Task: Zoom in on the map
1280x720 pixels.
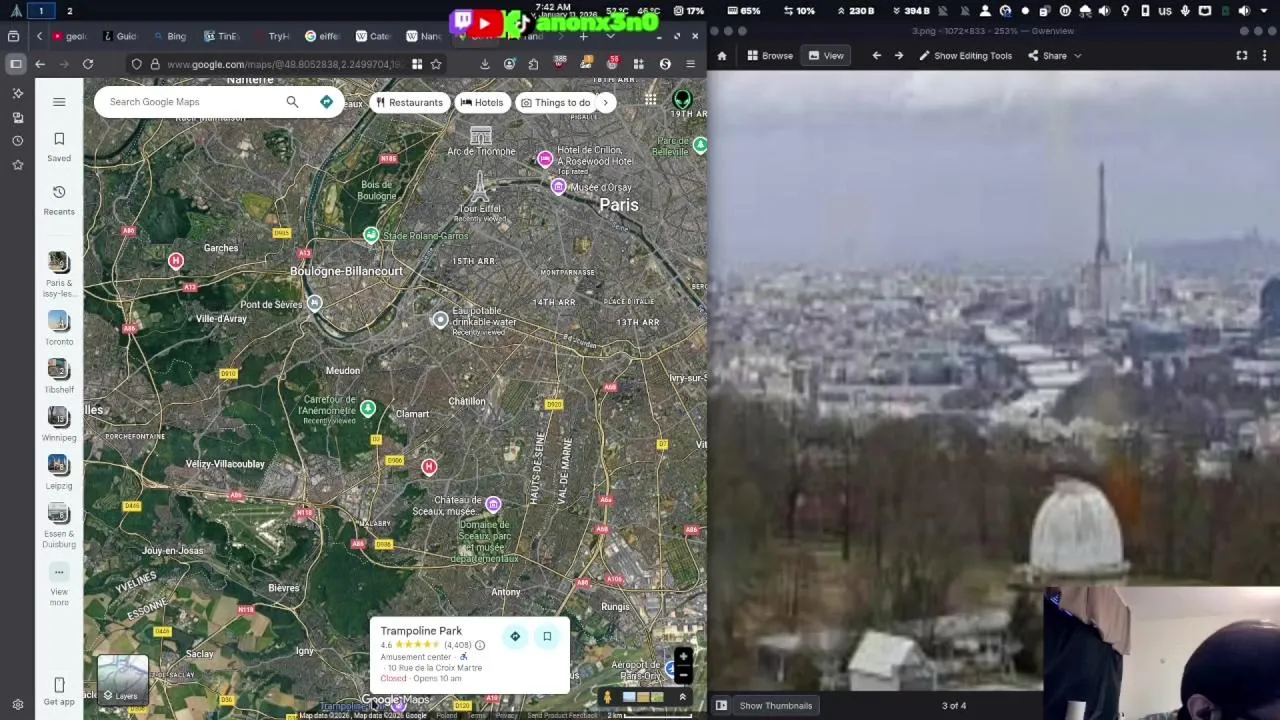Action: tap(683, 658)
